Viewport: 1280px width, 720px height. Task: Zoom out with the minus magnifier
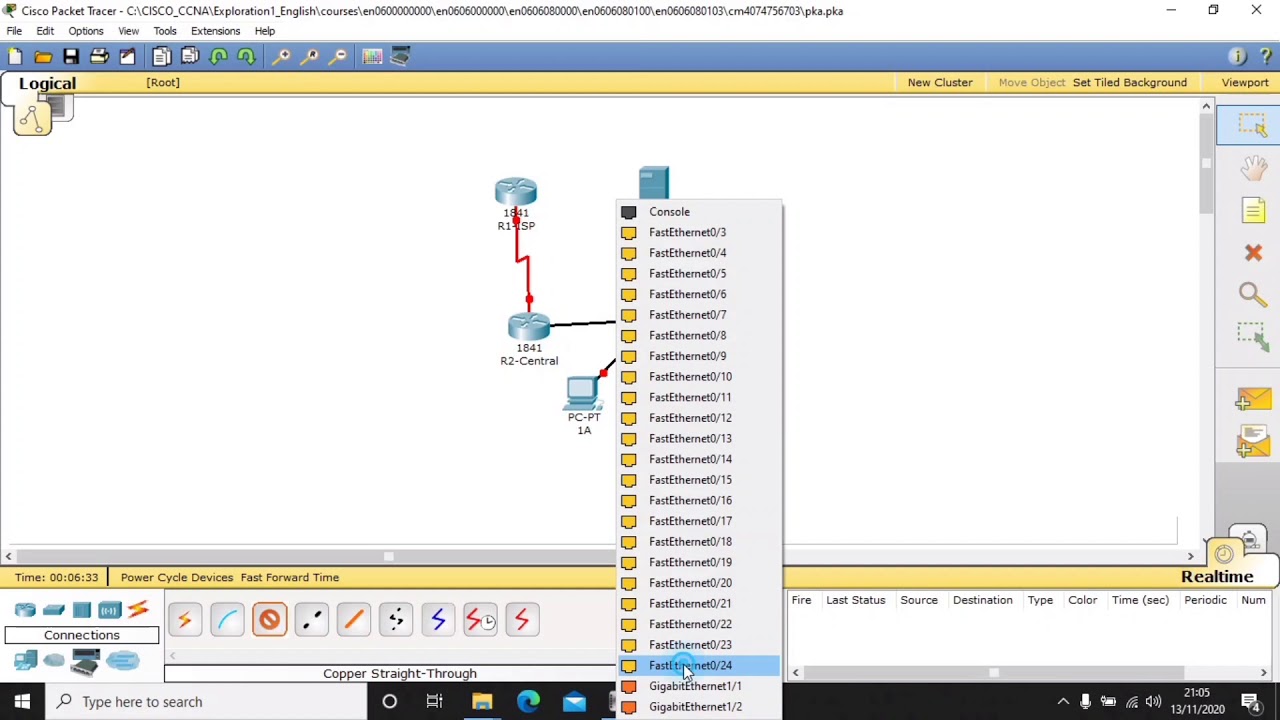click(x=338, y=57)
